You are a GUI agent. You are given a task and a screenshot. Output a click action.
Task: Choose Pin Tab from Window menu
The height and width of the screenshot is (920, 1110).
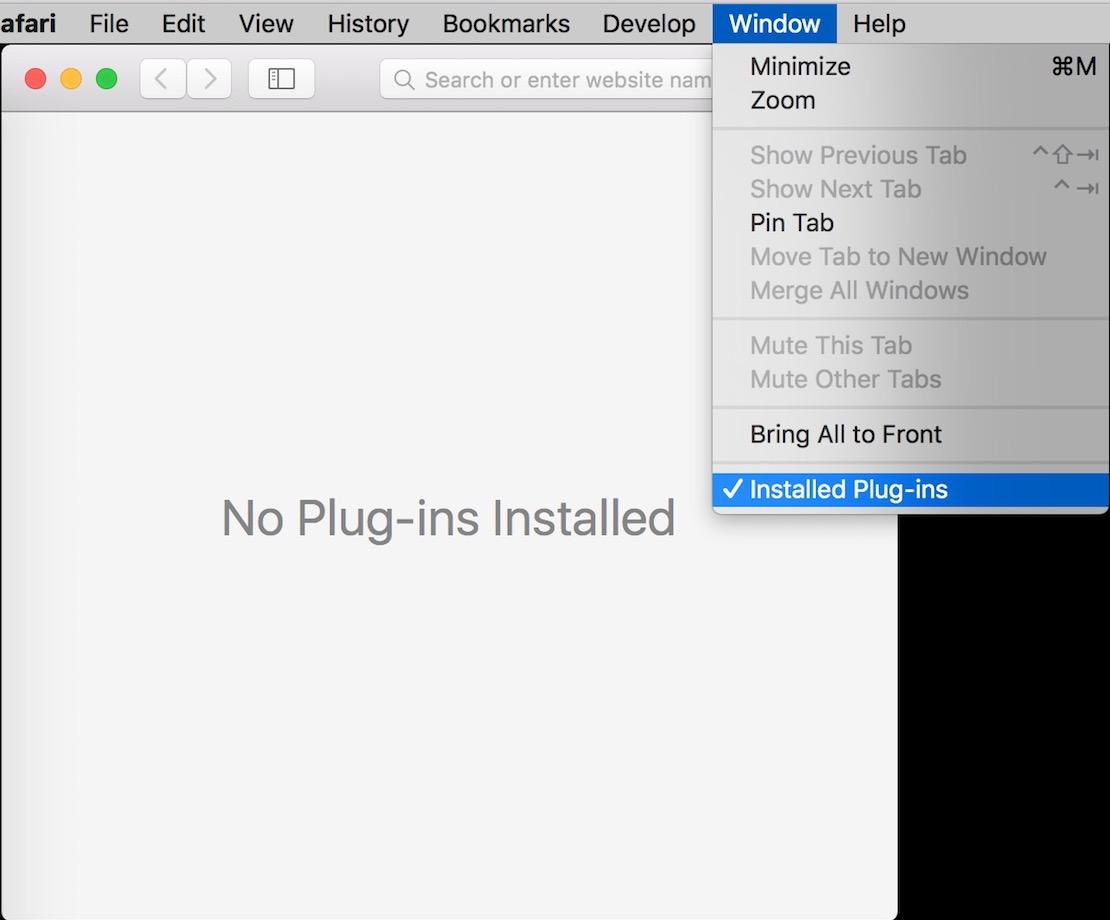(x=791, y=223)
